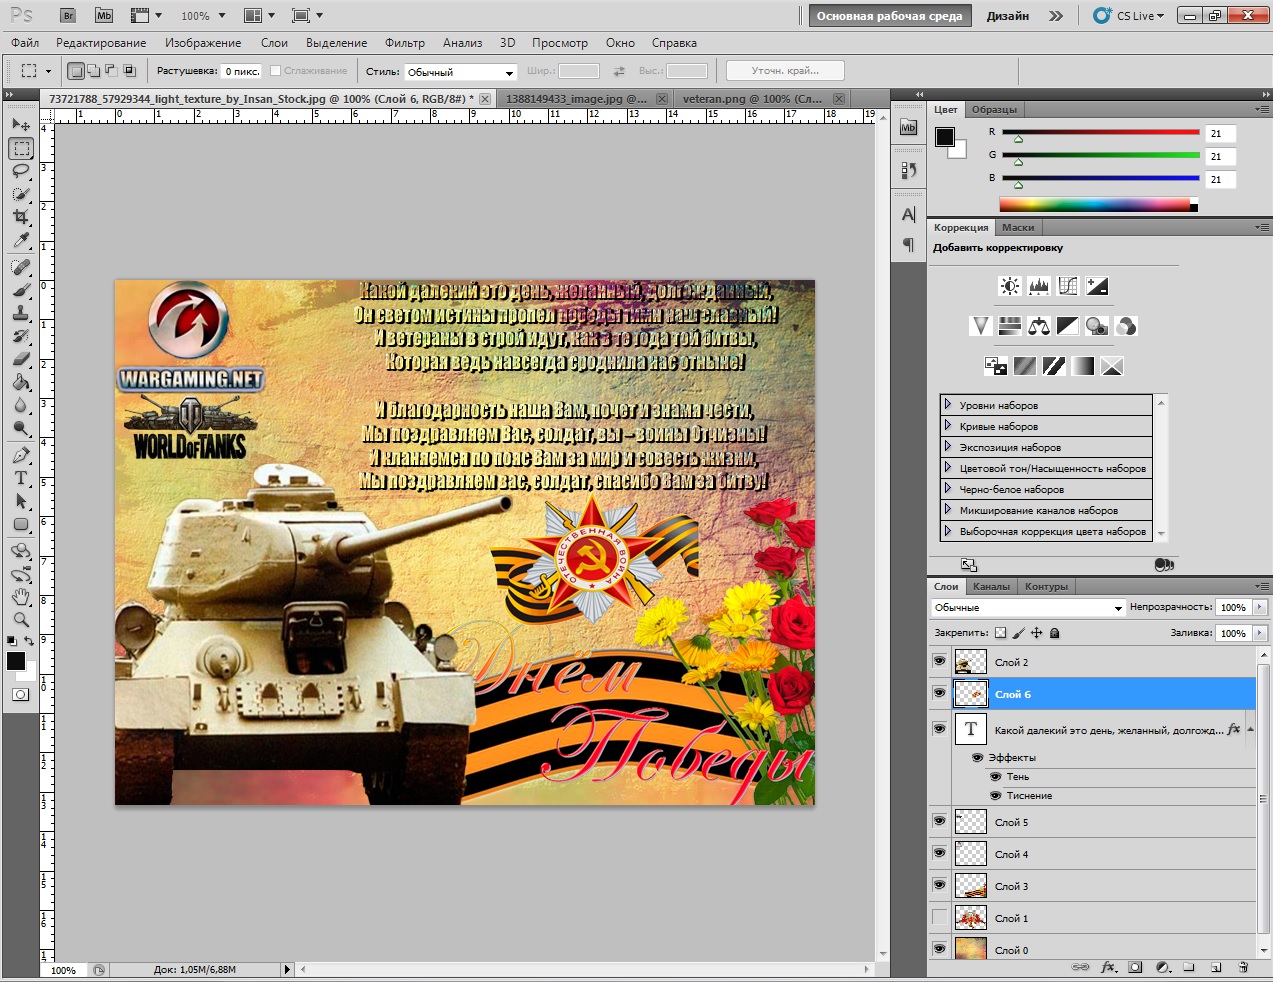The image size is (1273, 982).
Task: Select the Horizontal Type tool
Action: pos(21,478)
